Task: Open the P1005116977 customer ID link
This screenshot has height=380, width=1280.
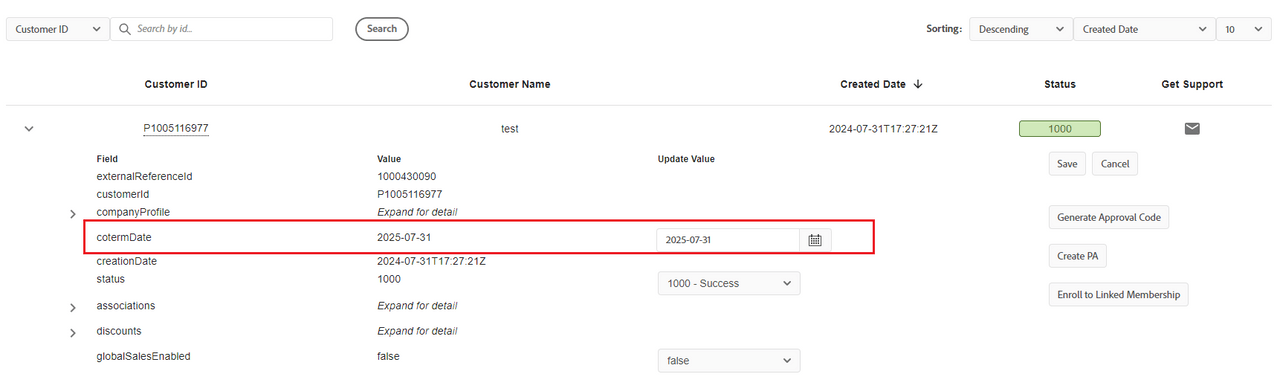Action: (x=176, y=129)
